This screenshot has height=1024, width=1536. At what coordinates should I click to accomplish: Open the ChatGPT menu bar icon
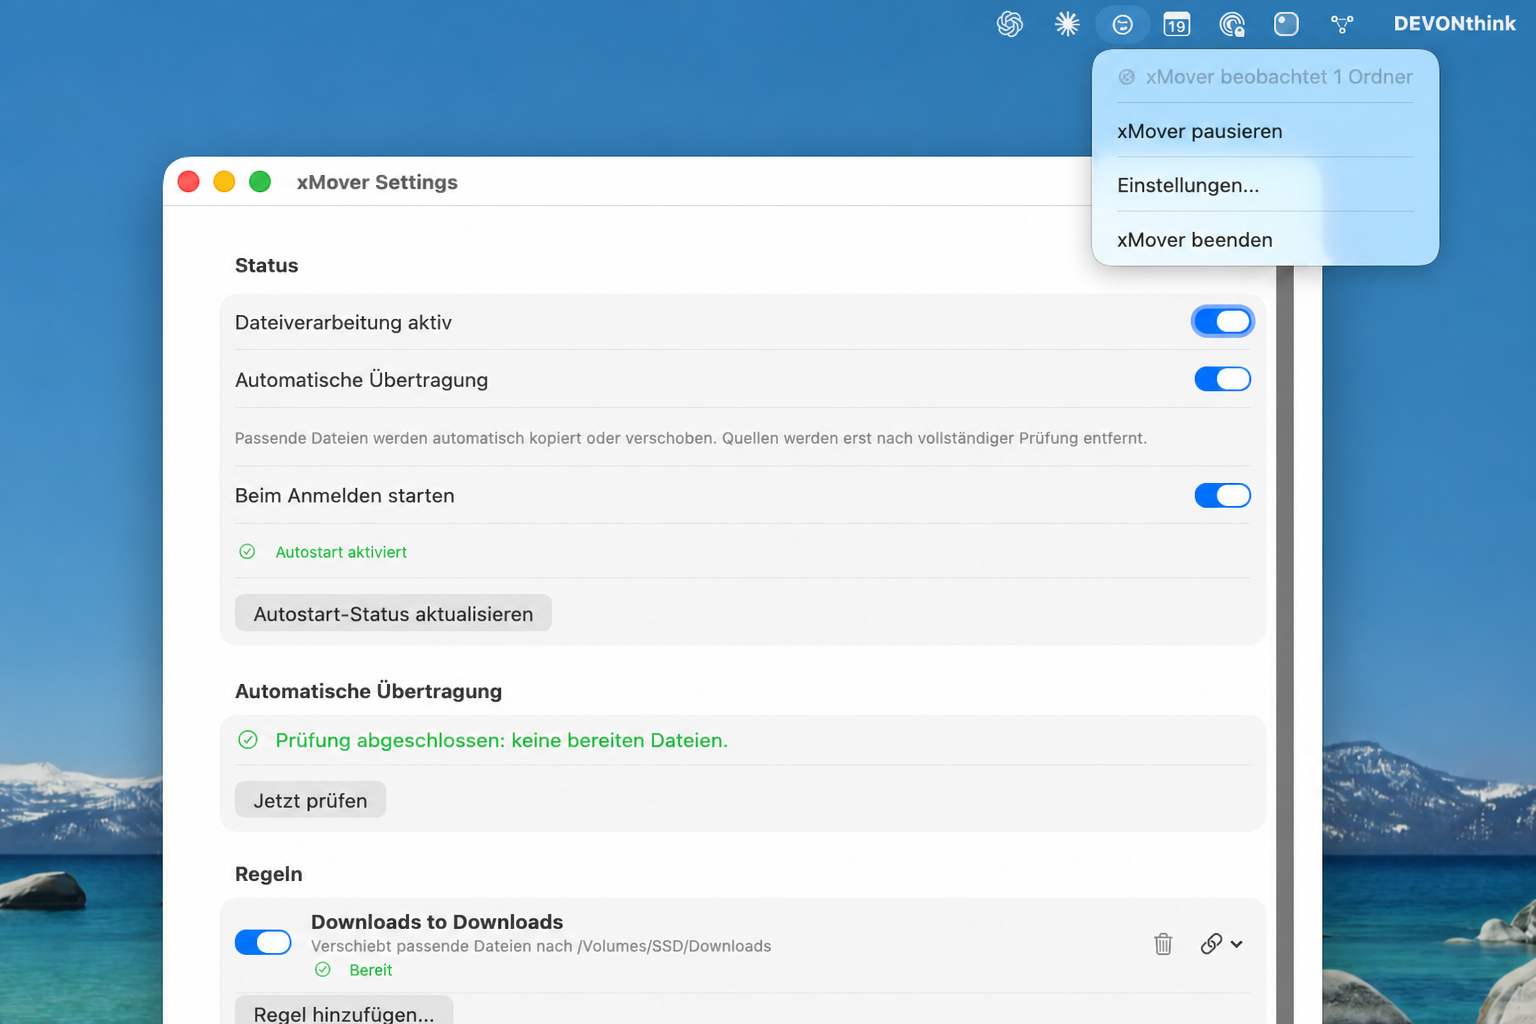pos(1010,24)
